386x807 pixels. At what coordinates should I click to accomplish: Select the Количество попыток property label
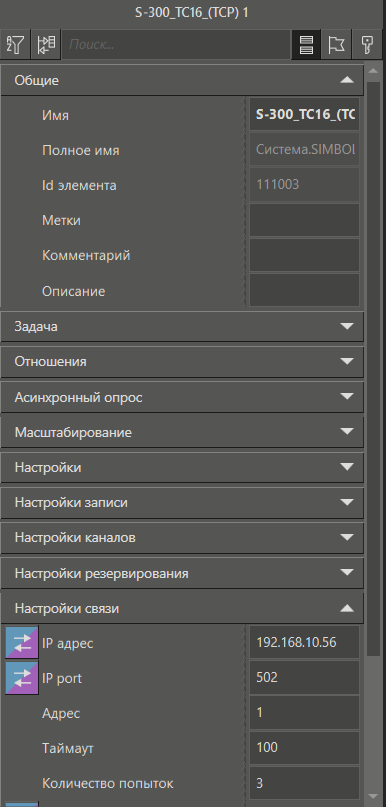pyautogui.click(x=108, y=784)
